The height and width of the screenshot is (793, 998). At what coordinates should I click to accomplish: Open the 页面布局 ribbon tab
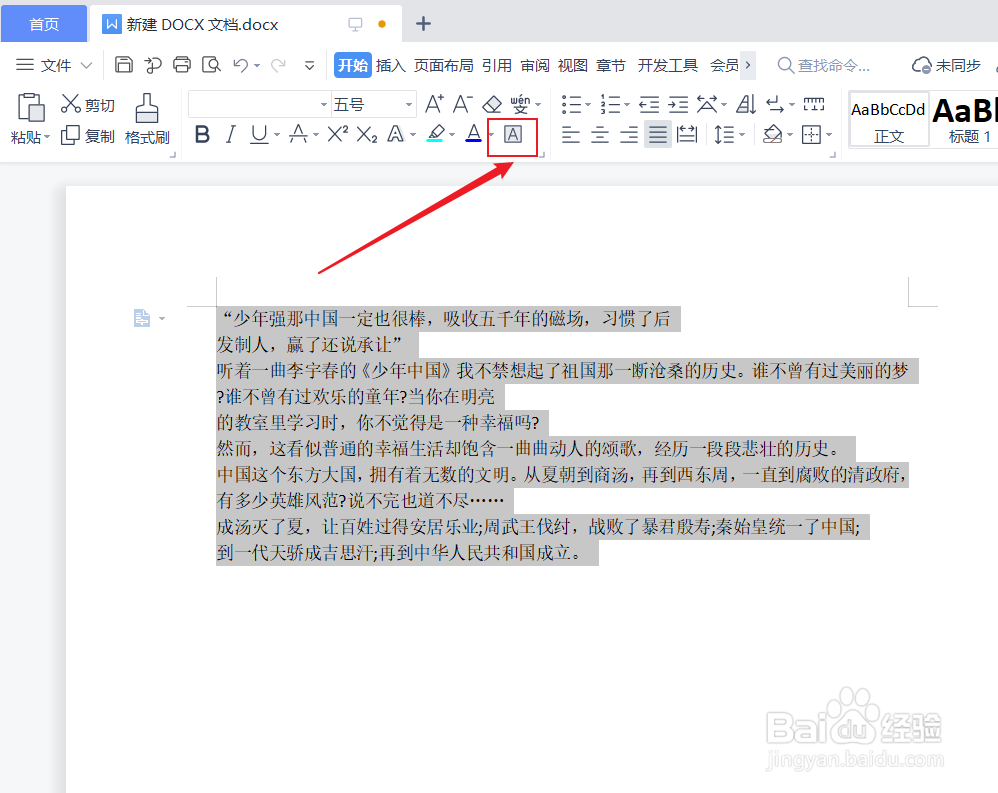[x=442, y=64]
